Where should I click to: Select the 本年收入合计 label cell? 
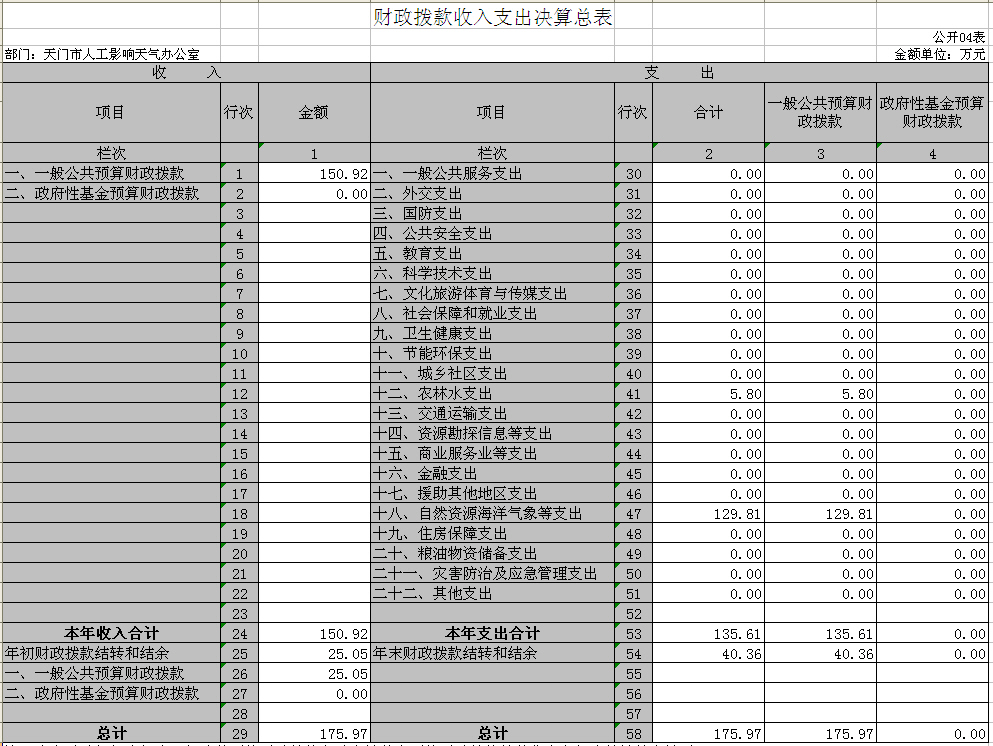click(111, 633)
